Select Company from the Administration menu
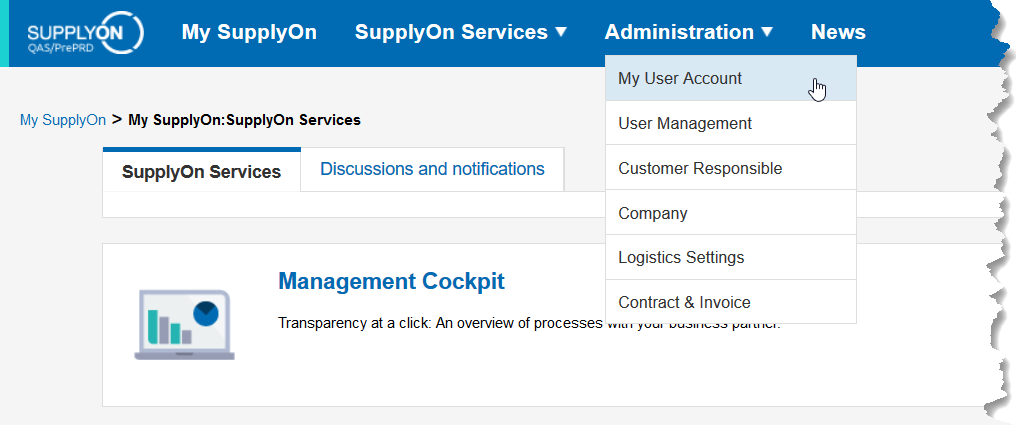The height and width of the screenshot is (425, 1016). [x=731, y=213]
